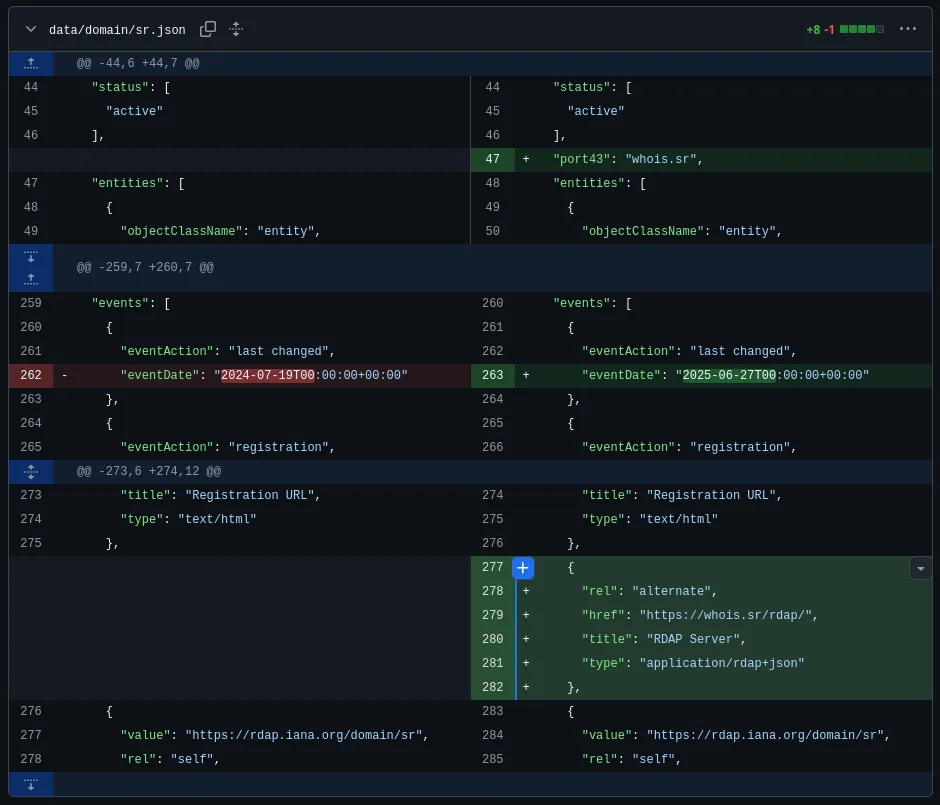This screenshot has height=805, width=940.
Task: Open the three-dot file options menu
Action: pos(907,29)
